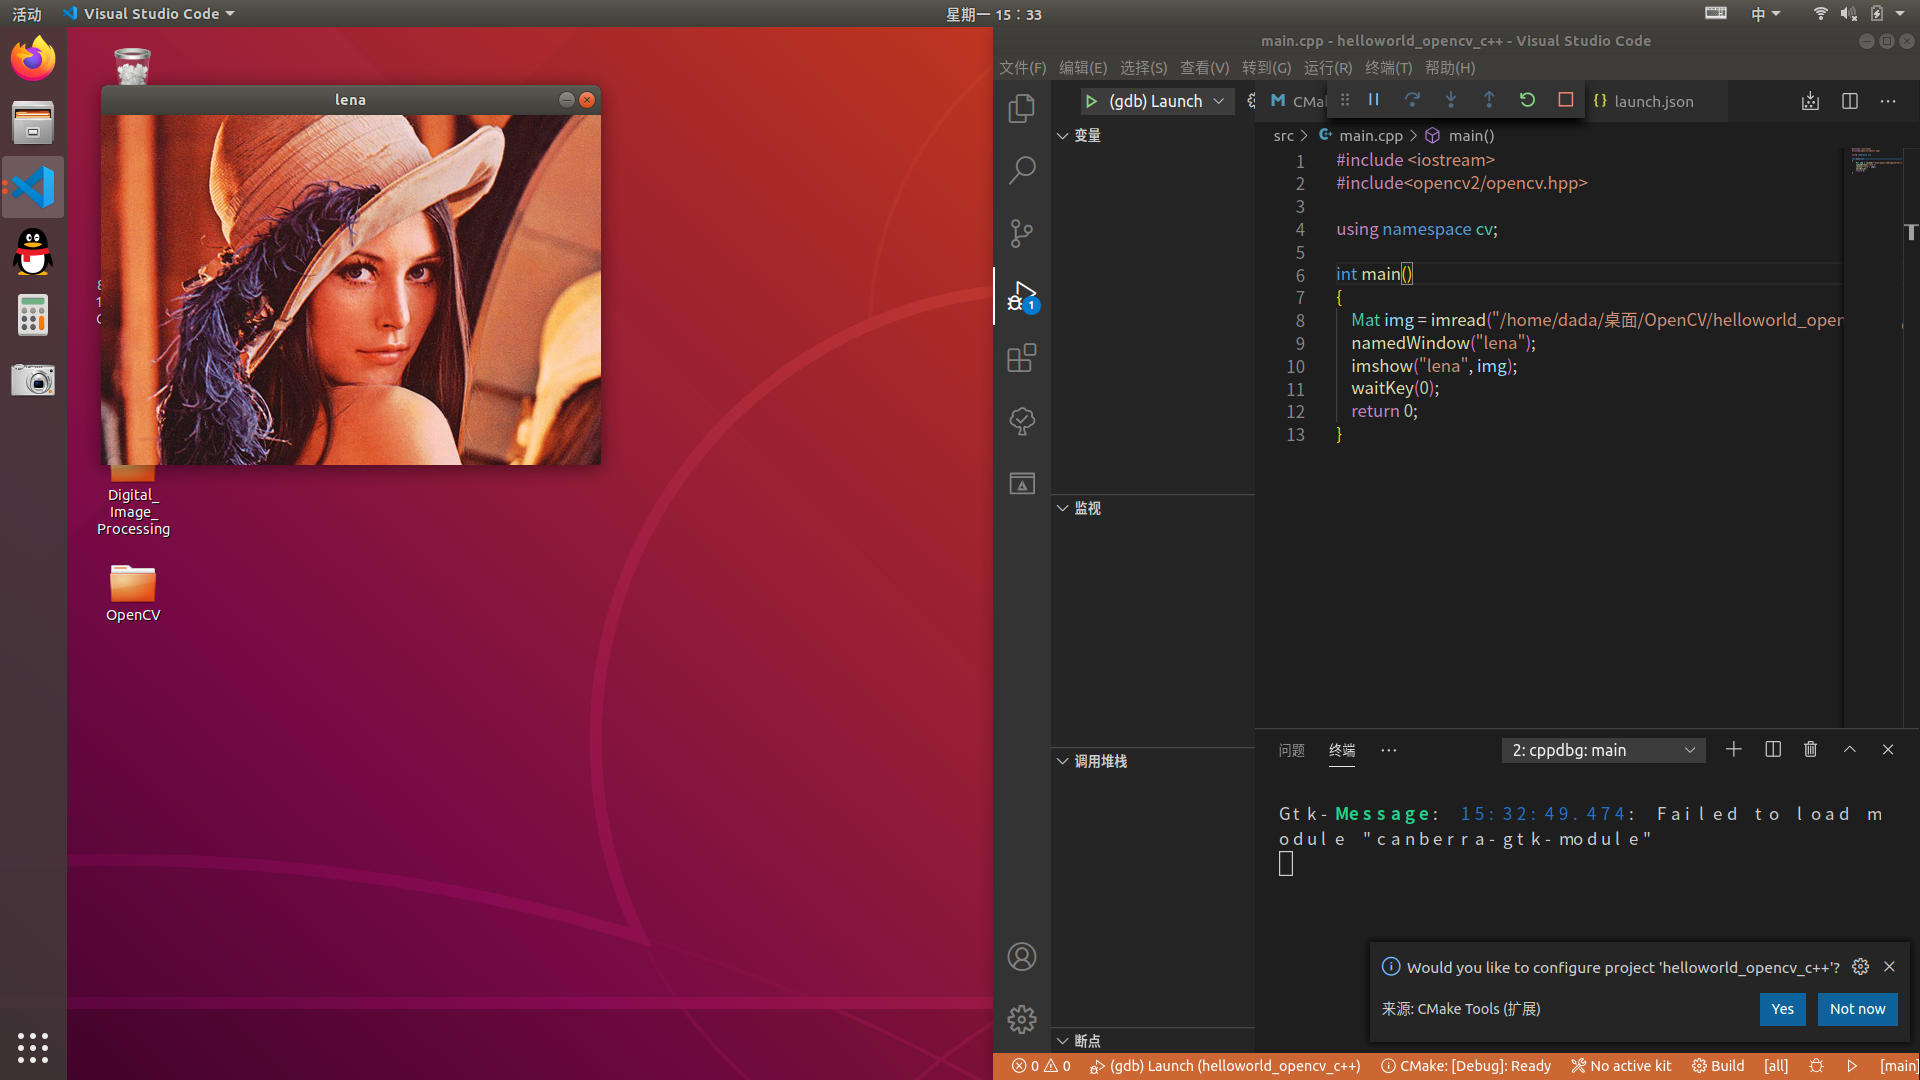The height and width of the screenshot is (1080, 1920).
Task: Open the system menu arrow in top bar
Action: point(1900,14)
